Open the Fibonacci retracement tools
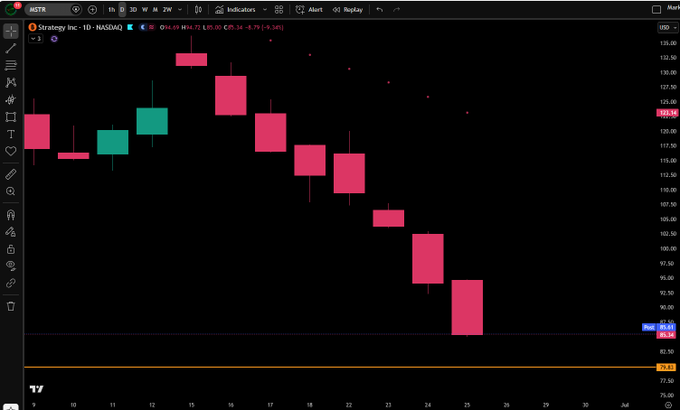The width and height of the screenshot is (680, 410). click(11, 65)
